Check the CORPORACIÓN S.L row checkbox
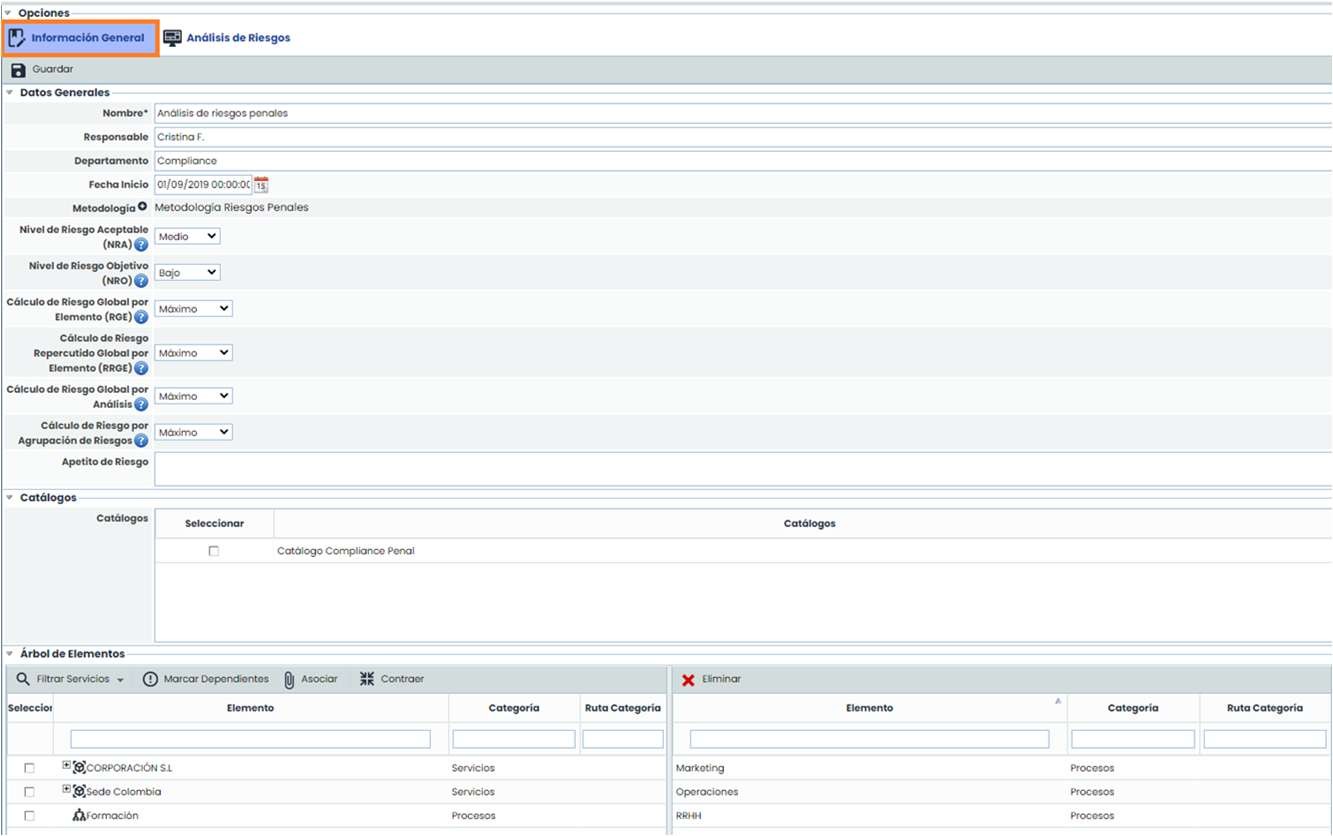This screenshot has height=836, width=1333. [29, 768]
